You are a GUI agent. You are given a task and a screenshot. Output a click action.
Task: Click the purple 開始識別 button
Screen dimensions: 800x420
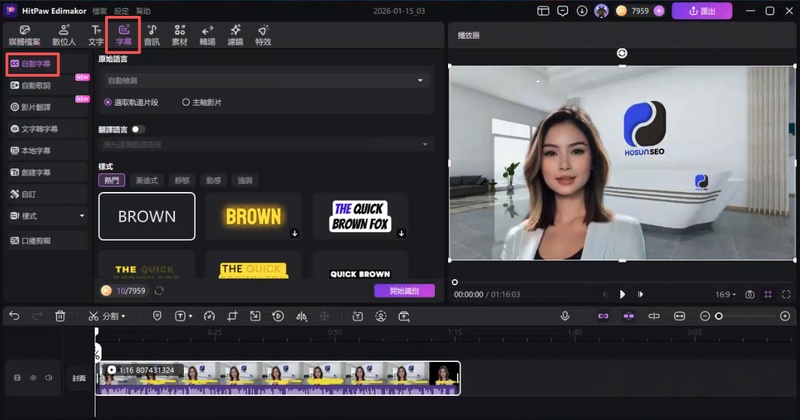404,291
